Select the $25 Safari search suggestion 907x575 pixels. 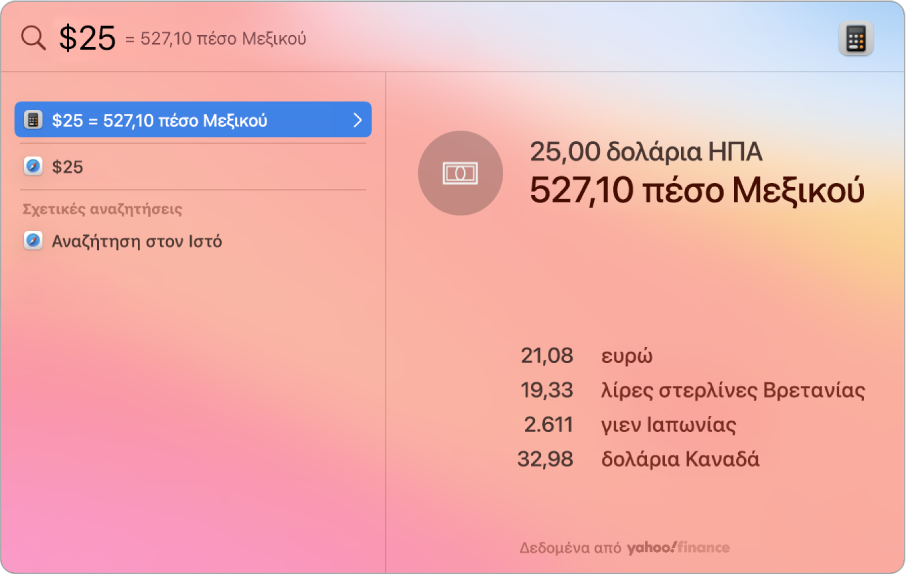point(68,167)
